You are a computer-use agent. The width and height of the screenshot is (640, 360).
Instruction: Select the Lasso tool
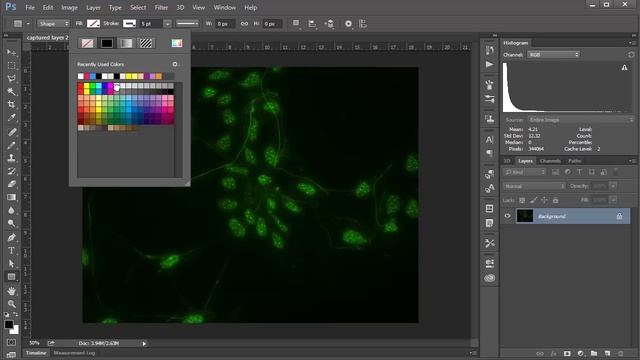pos(11,78)
